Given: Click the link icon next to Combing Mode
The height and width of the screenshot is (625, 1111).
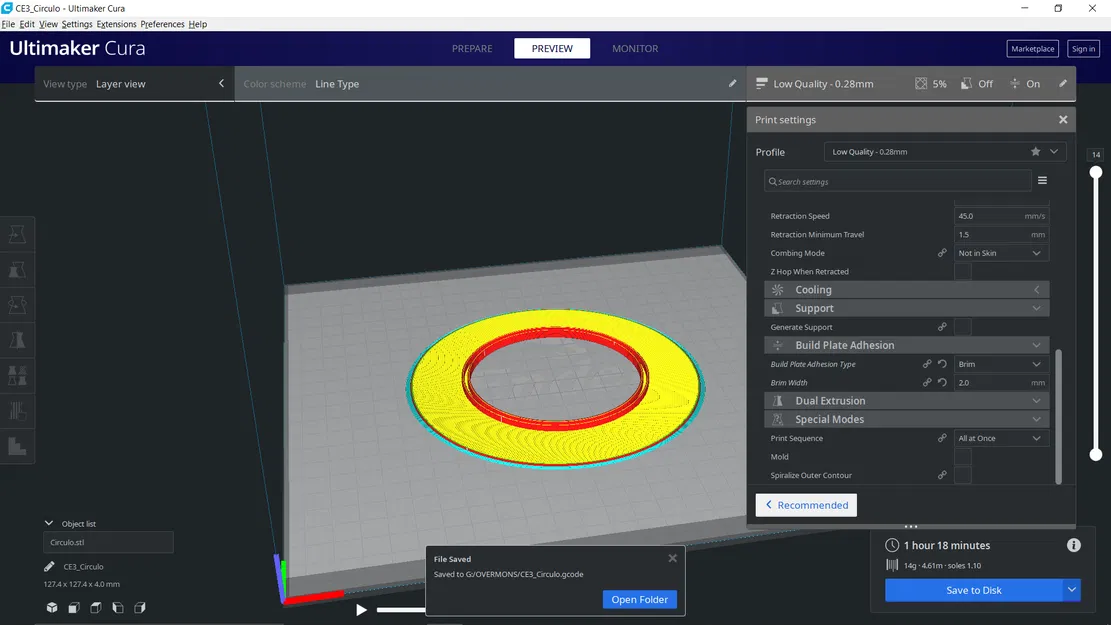Looking at the screenshot, I should (942, 253).
